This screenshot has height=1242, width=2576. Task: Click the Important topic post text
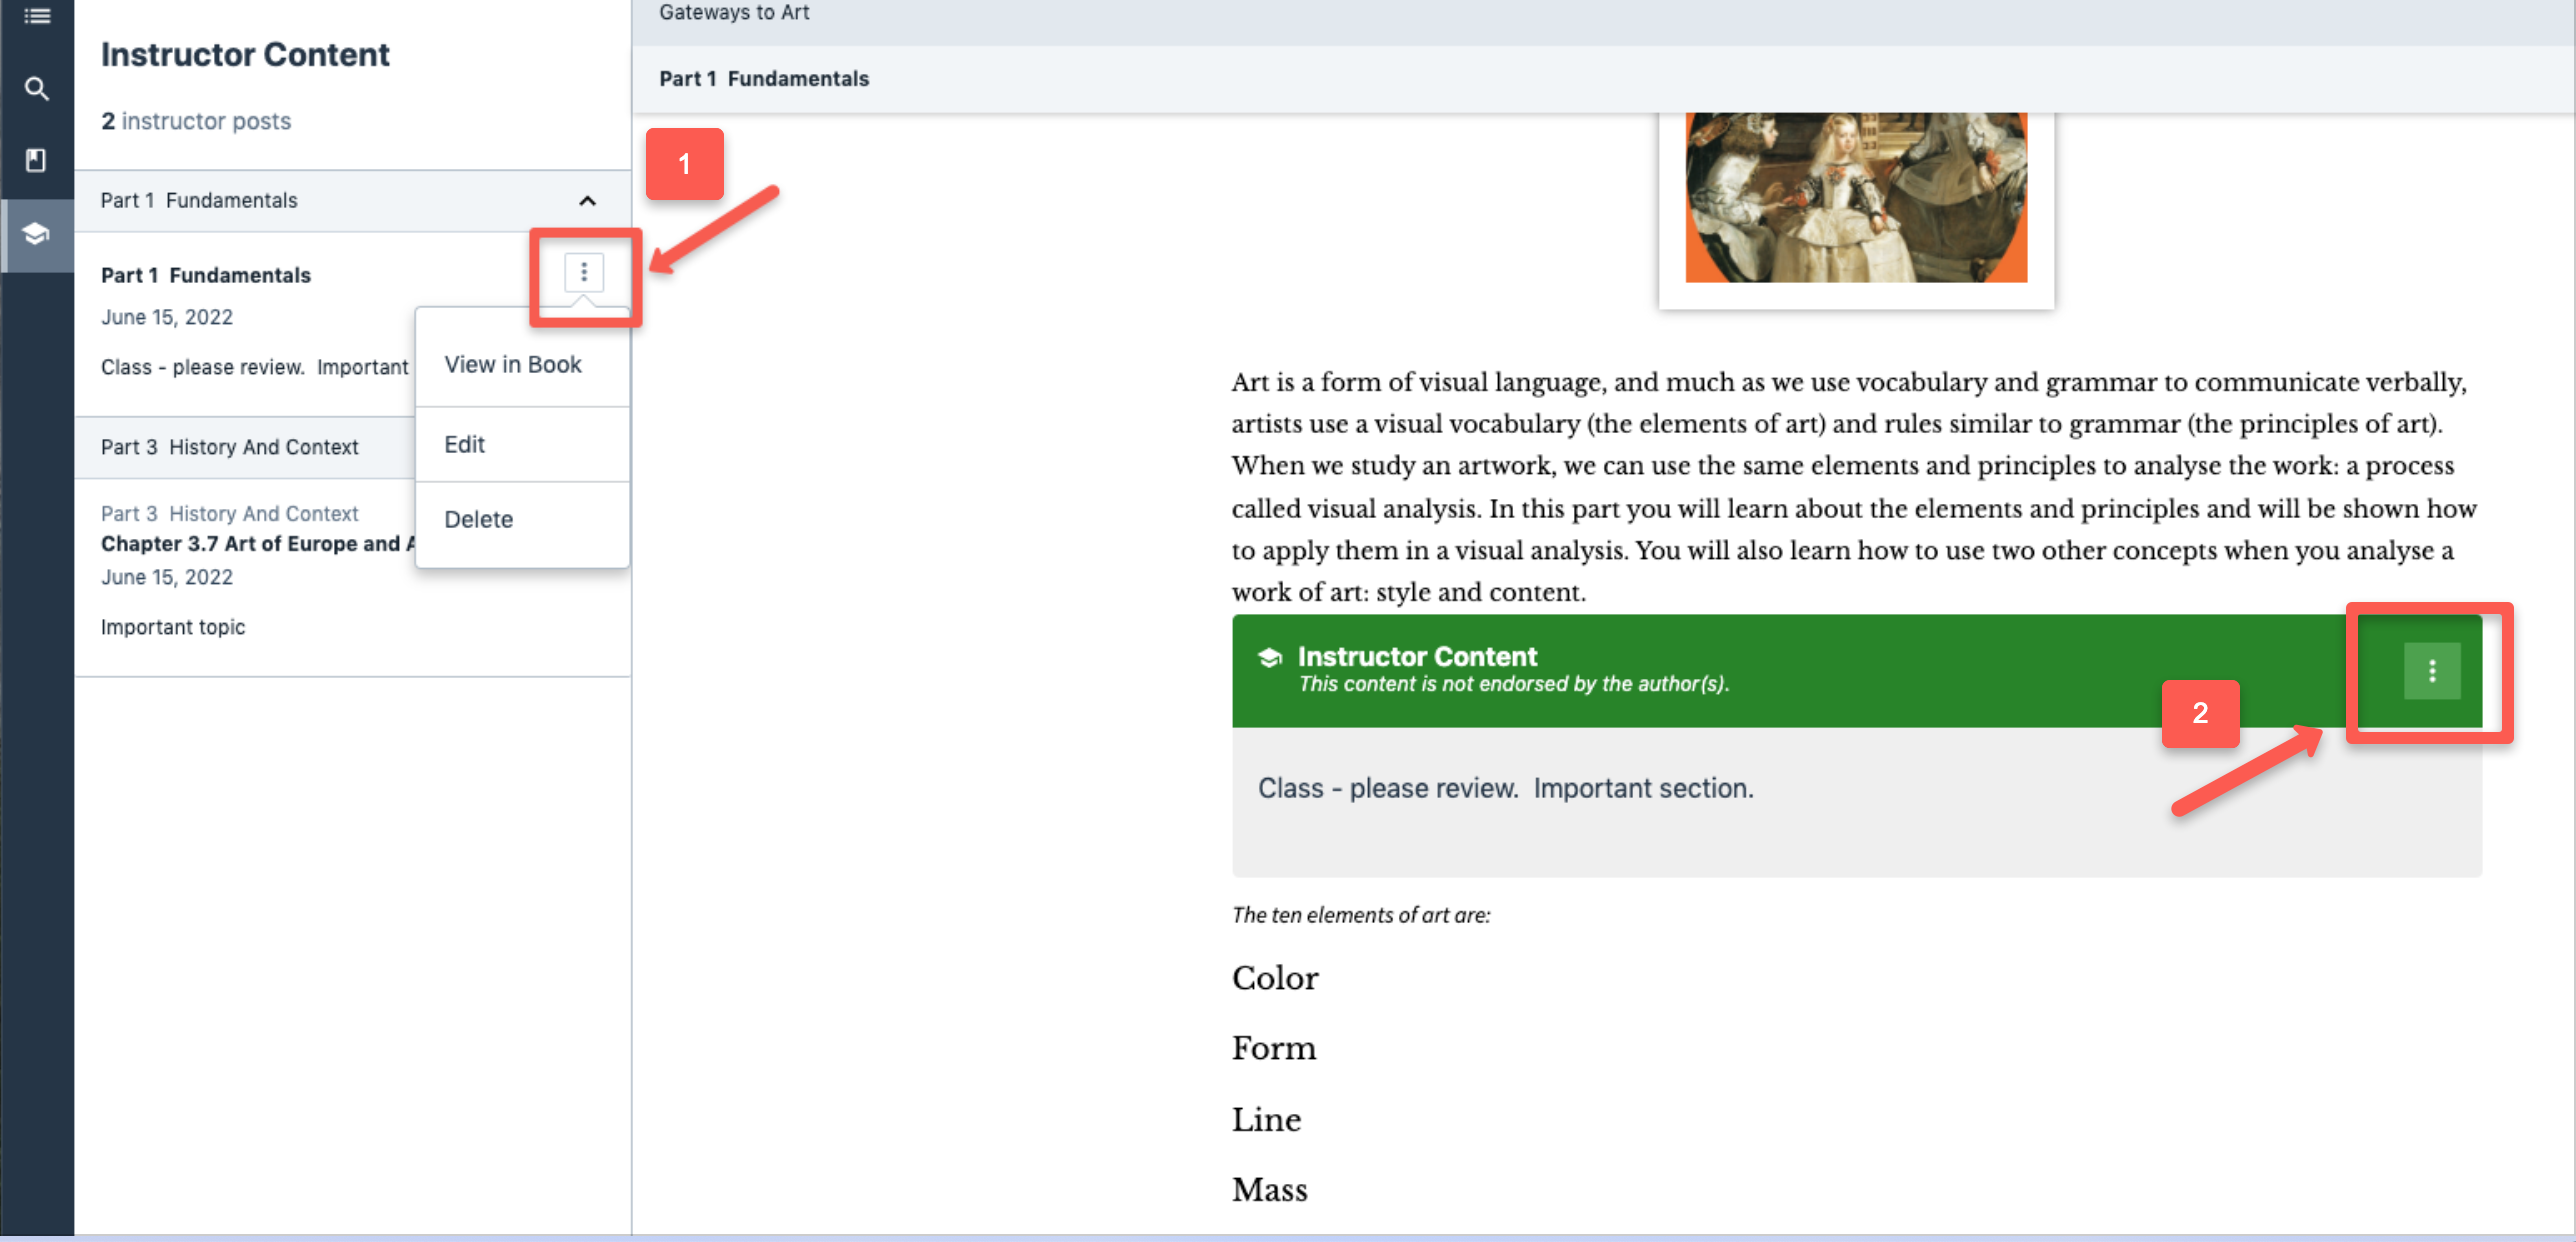click(172, 627)
